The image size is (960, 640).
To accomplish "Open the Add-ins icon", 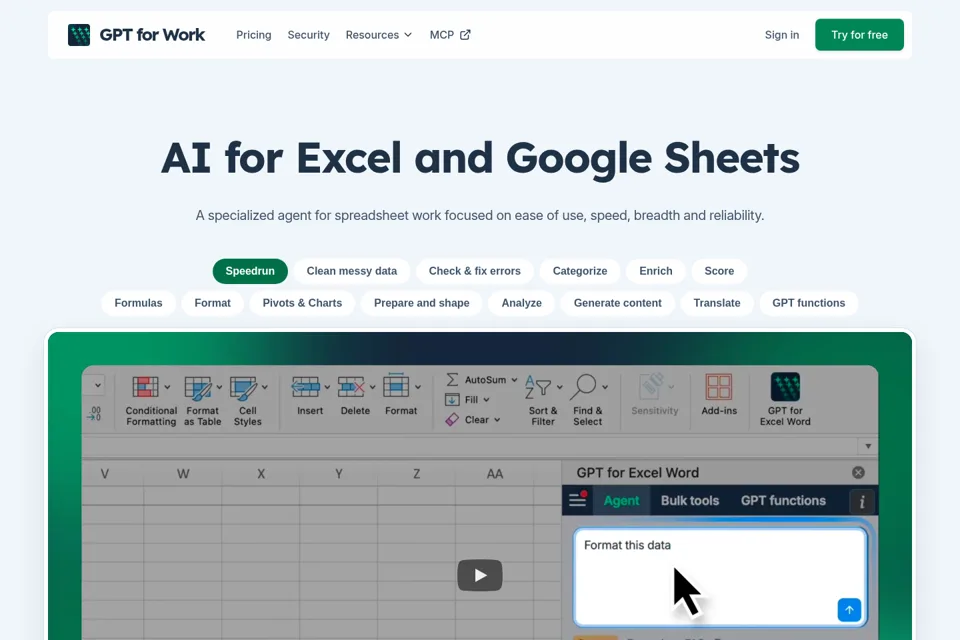I will pyautogui.click(x=719, y=387).
